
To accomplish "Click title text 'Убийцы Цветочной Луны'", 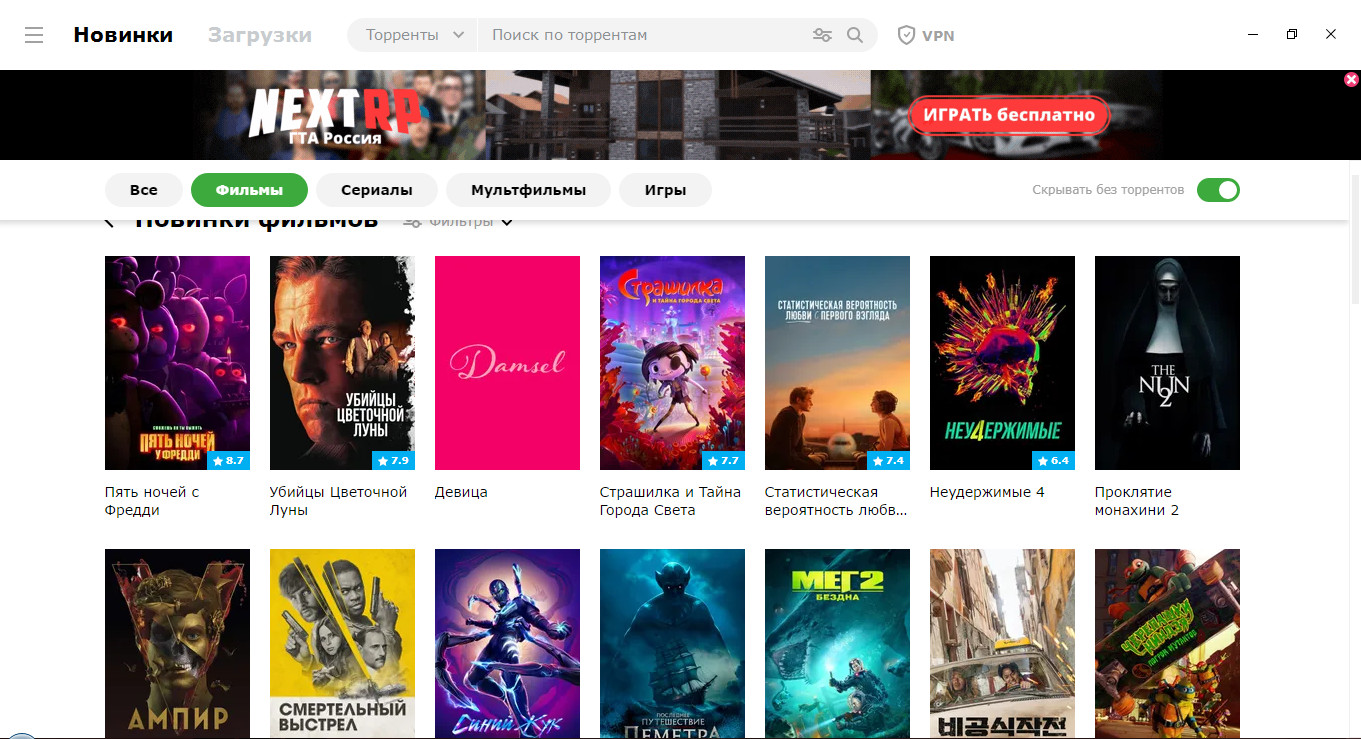I will (x=338, y=501).
